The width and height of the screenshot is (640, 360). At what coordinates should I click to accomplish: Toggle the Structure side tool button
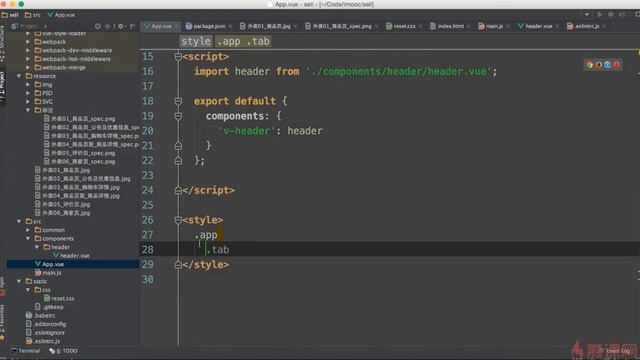(x=2, y=43)
